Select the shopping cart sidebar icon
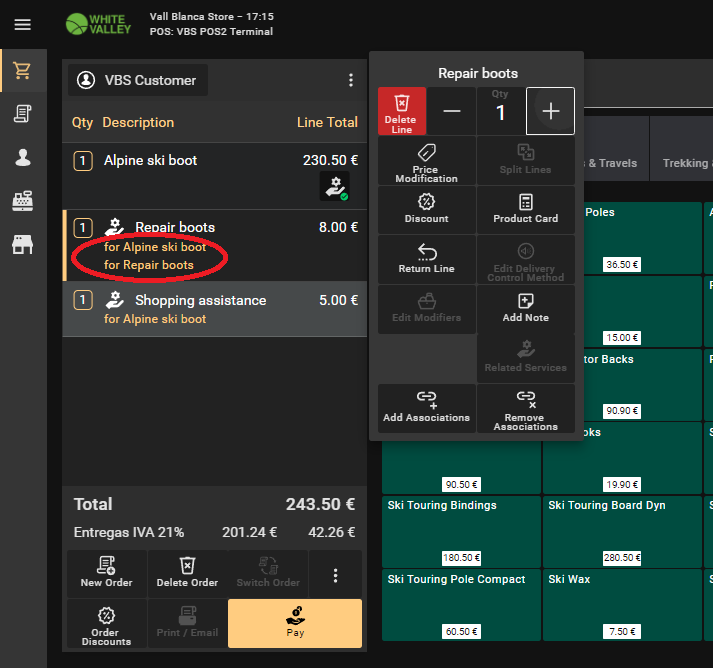 tap(22, 71)
